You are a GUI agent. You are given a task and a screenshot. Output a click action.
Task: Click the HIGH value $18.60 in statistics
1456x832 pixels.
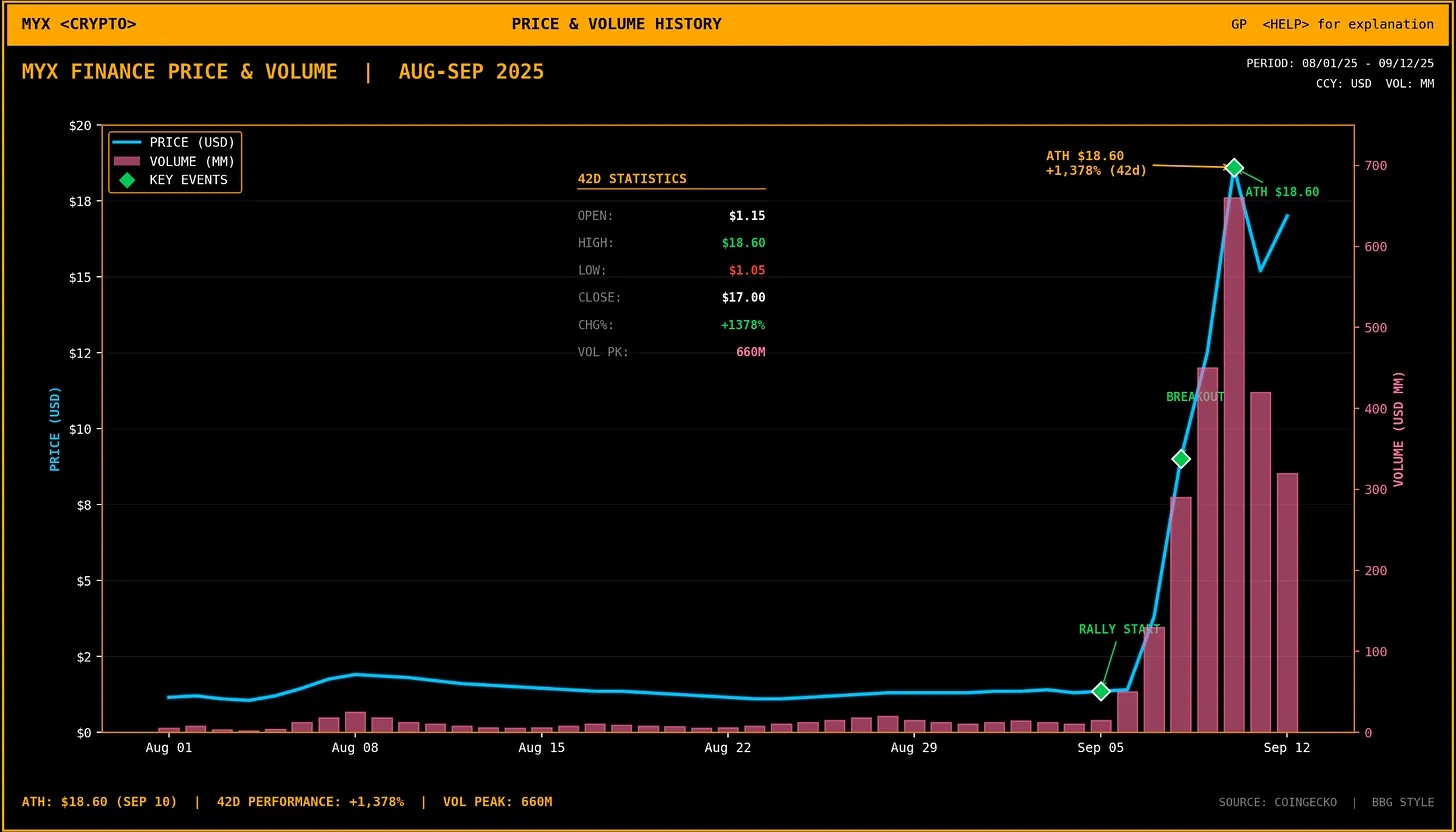[743, 243]
